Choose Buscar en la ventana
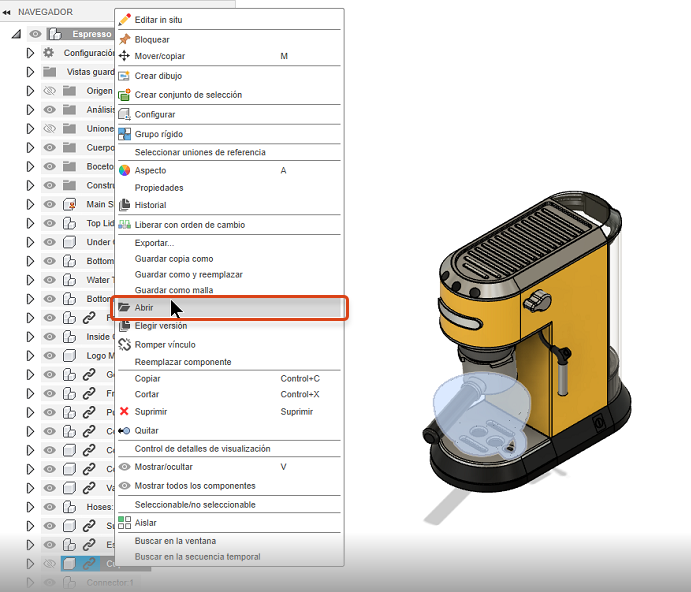 (x=175, y=541)
